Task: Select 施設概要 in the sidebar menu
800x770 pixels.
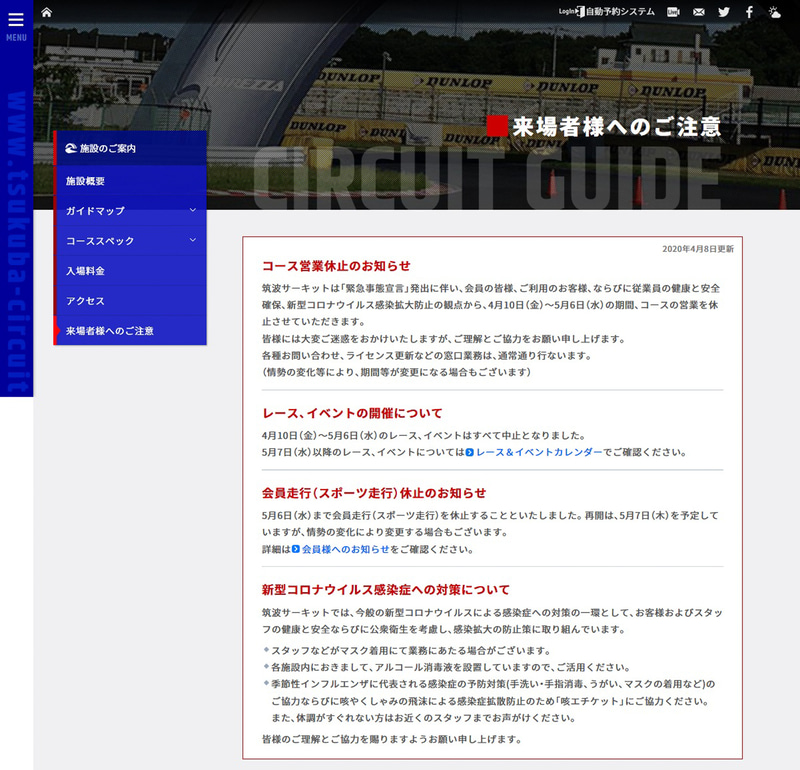Action: tap(87, 181)
